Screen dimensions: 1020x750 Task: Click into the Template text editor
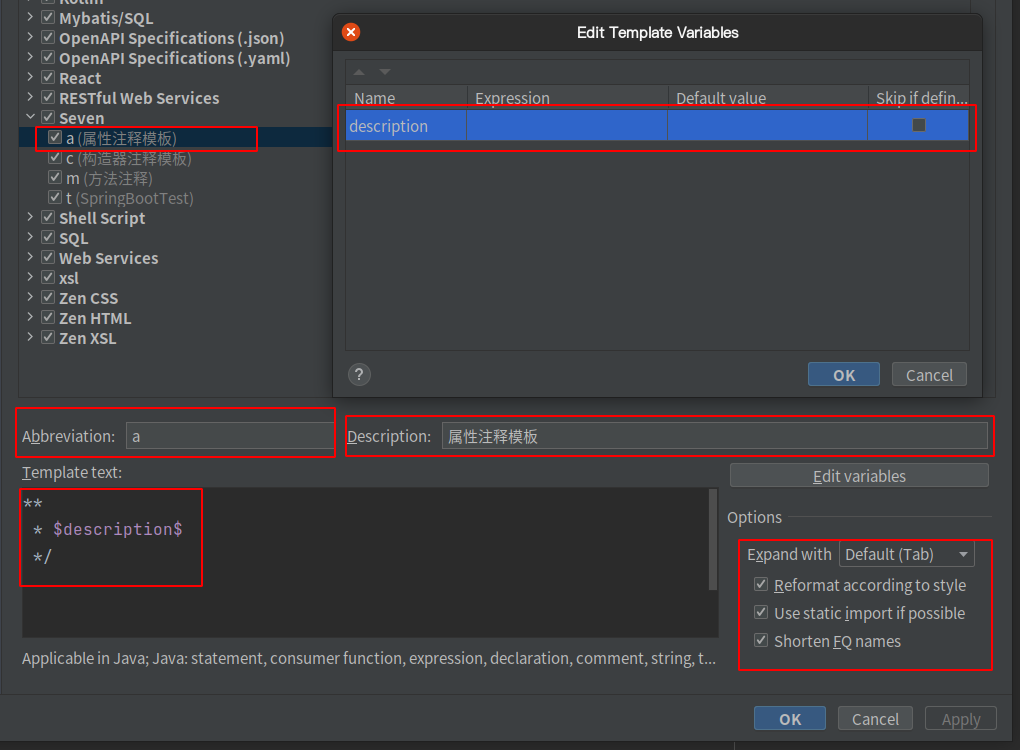[x=365, y=563]
